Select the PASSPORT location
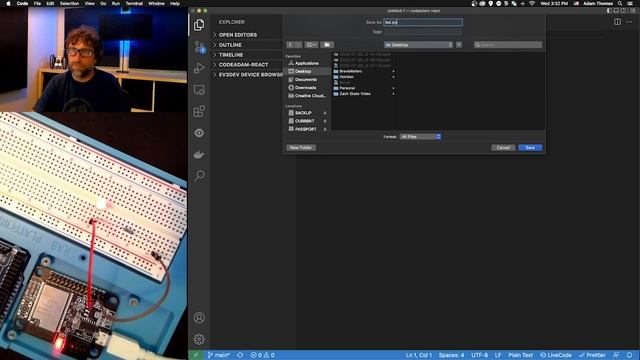This screenshot has width=640, height=360. (307, 129)
